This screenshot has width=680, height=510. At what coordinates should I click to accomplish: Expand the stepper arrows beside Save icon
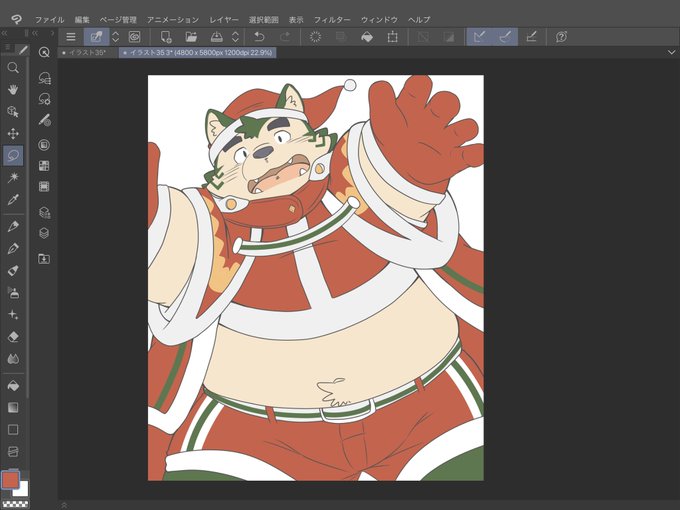pyautogui.click(x=235, y=37)
